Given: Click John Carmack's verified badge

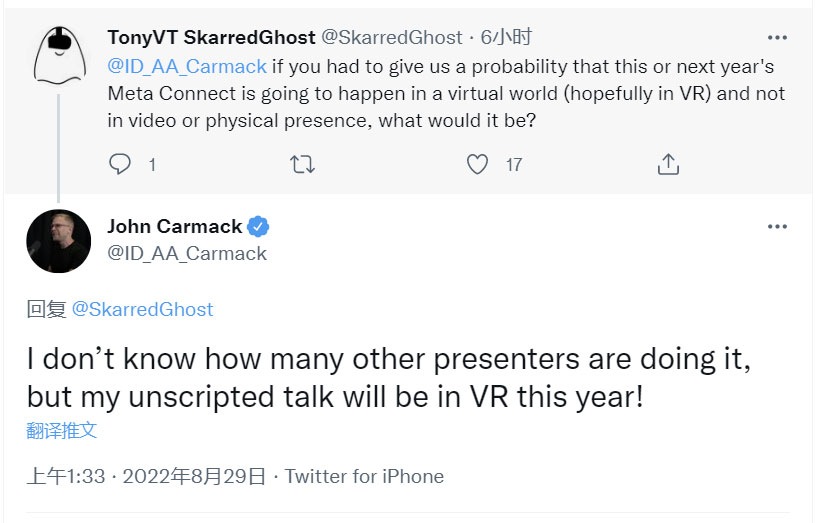Looking at the screenshot, I should pos(258,227).
